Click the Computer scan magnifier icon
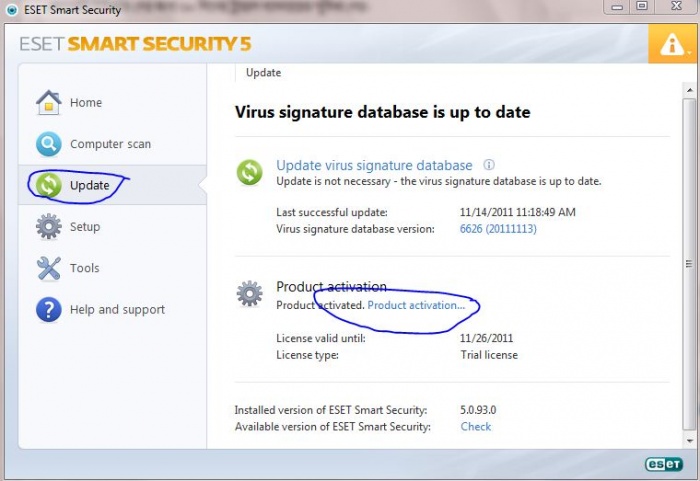700x481 pixels. point(49,144)
